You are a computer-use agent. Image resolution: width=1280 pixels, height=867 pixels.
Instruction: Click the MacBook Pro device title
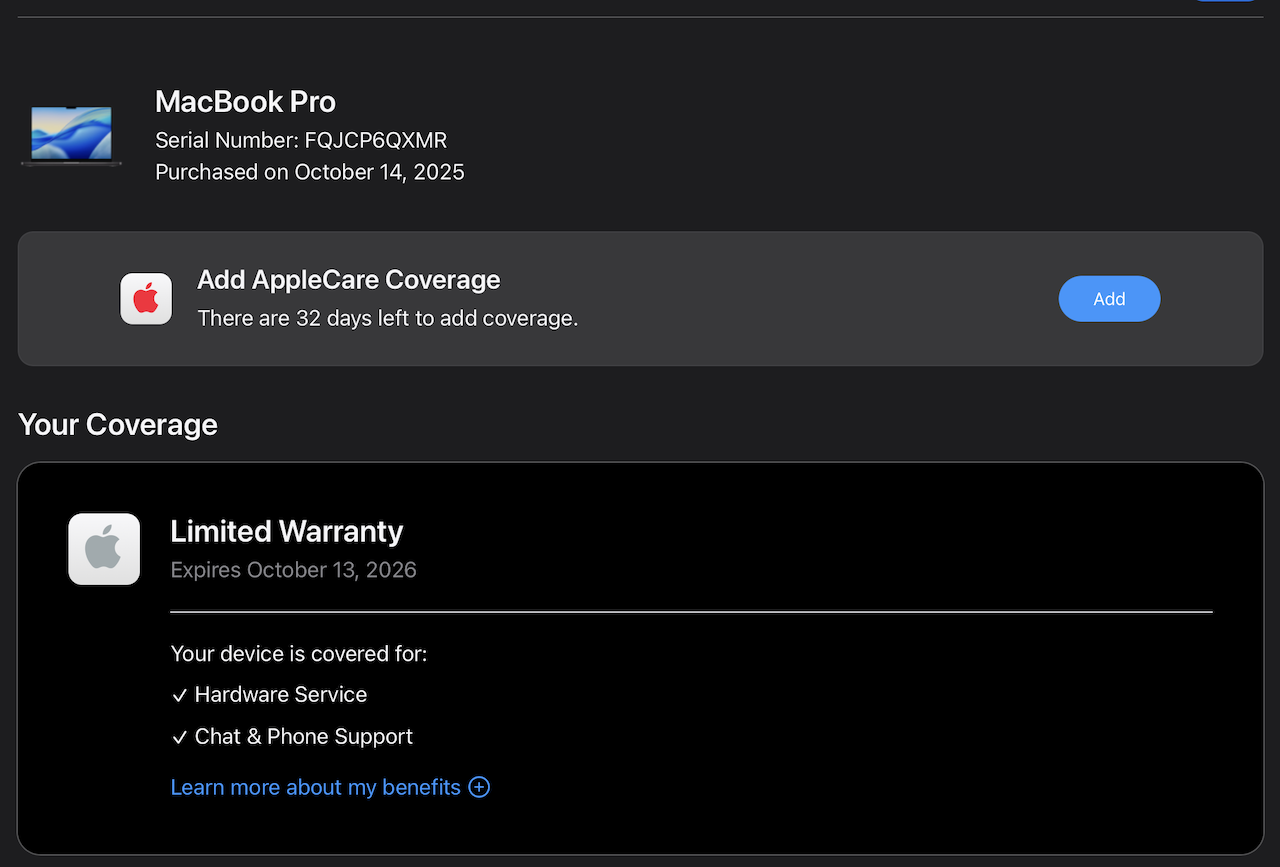pos(245,102)
